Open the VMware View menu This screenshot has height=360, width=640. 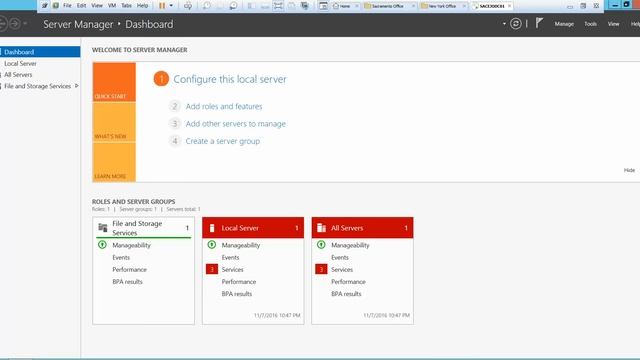(x=97, y=6)
